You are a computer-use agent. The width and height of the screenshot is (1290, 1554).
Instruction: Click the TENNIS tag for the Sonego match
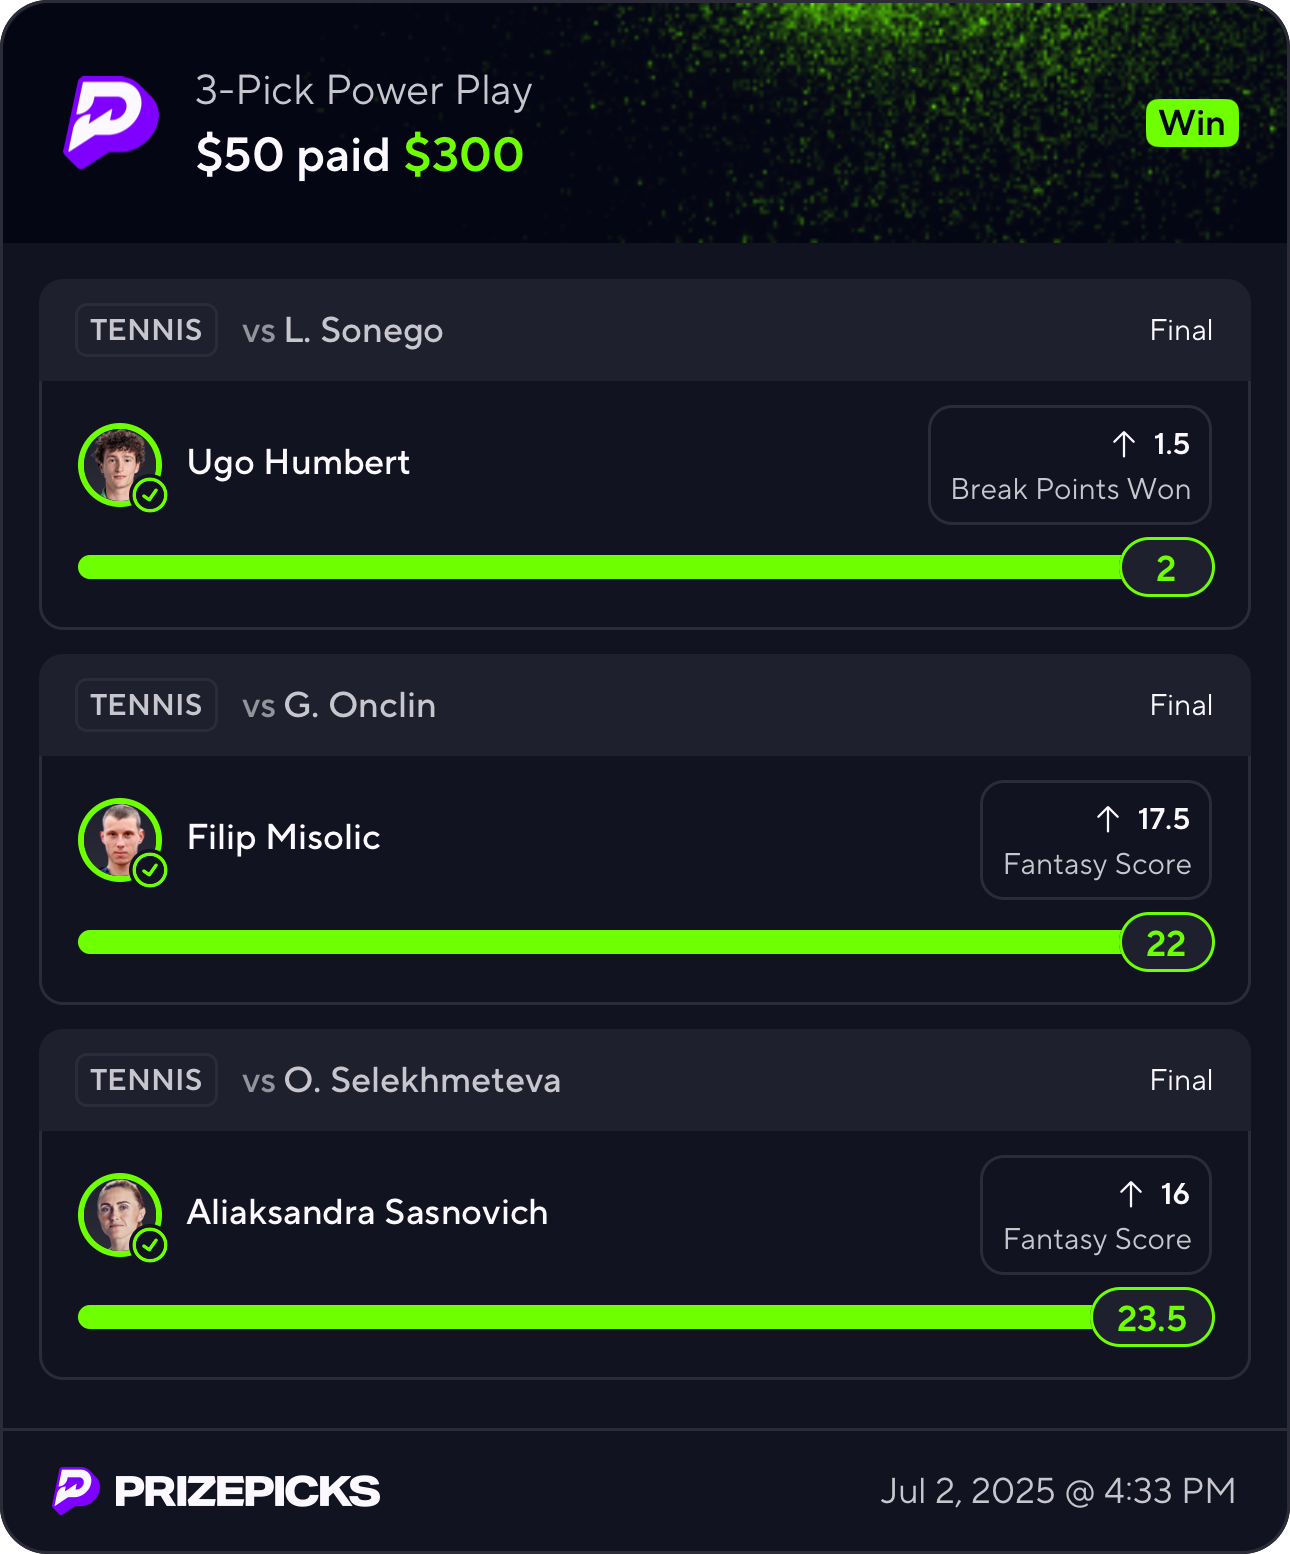tap(146, 330)
